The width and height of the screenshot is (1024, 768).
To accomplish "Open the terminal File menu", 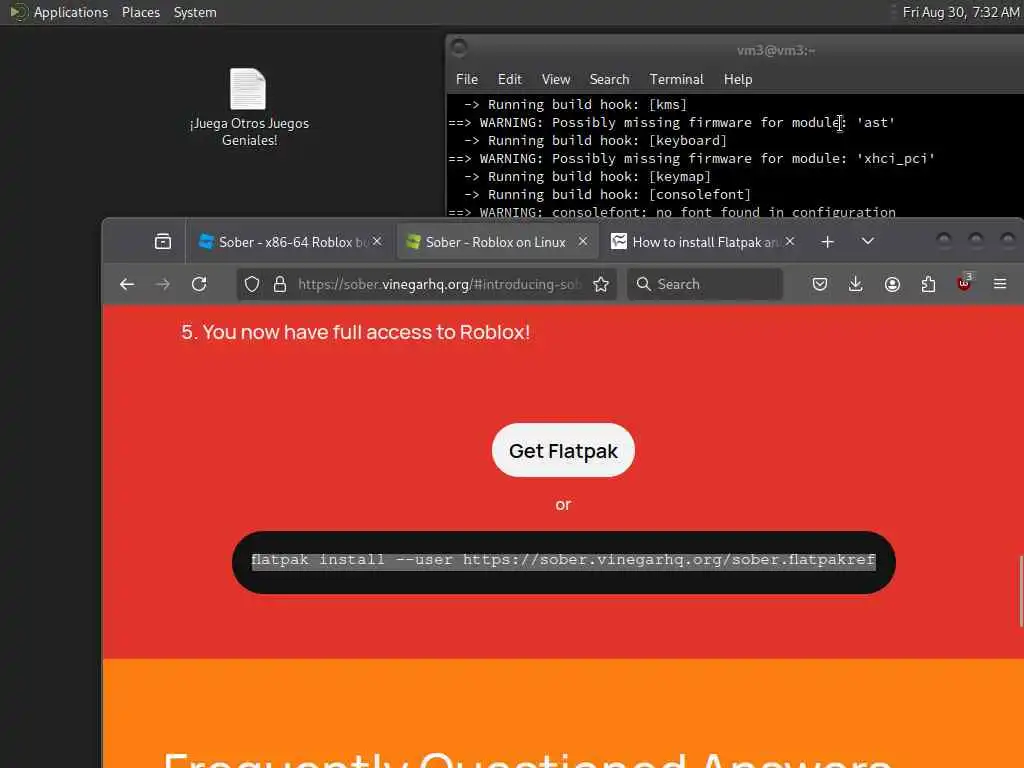I will [x=466, y=79].
